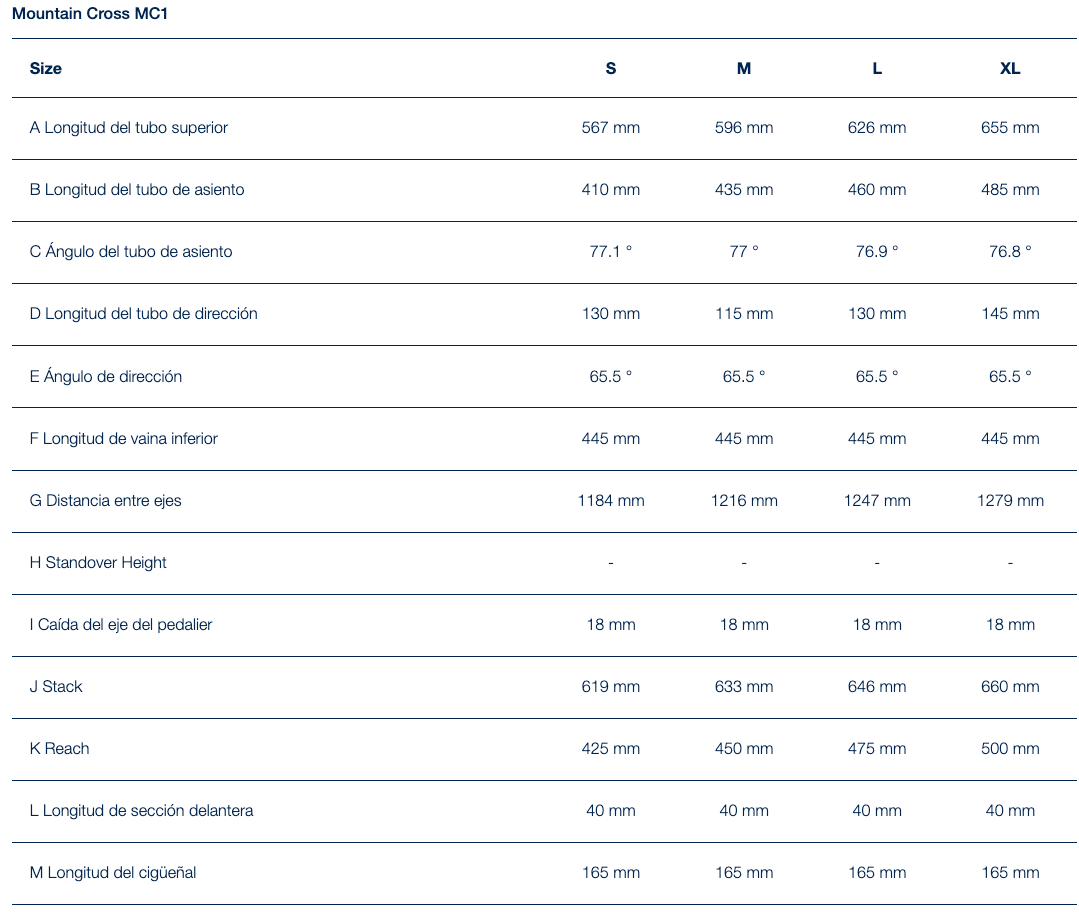The width and height of the screenshot is (1079, 912).
Task: Click 'L Longitud de sección delantera' label
Action: pos(141,810)
